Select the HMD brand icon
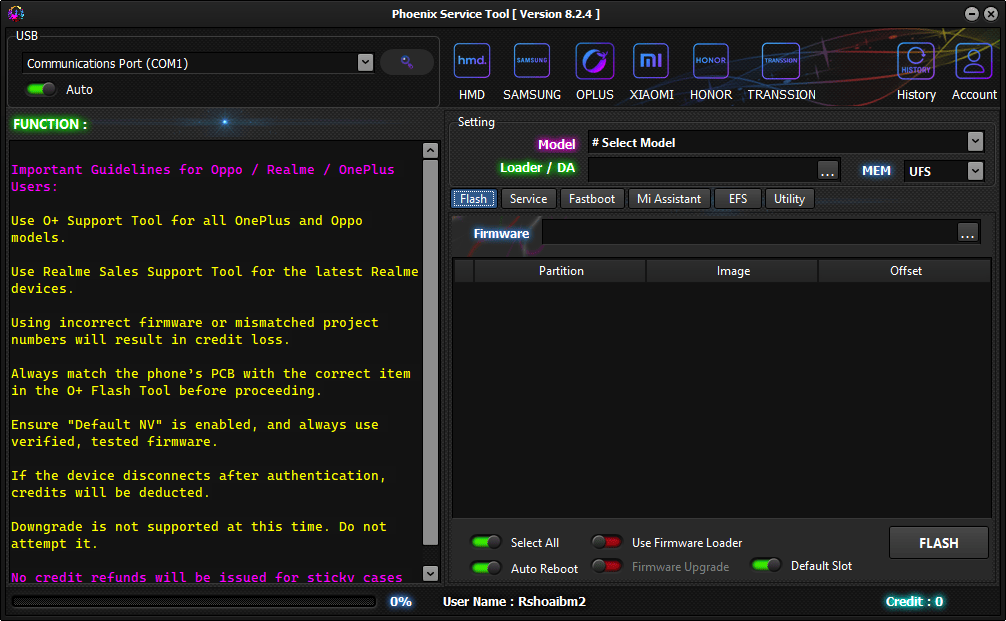This screenshot has width=1006, height=621. click(471, 61)
